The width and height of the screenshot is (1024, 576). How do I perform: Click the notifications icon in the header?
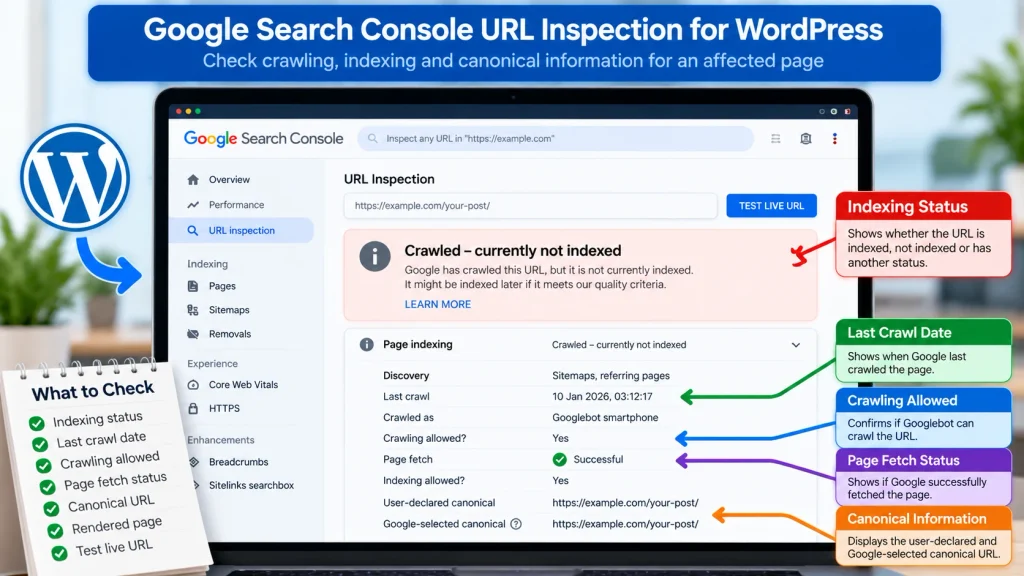point(806,138)
